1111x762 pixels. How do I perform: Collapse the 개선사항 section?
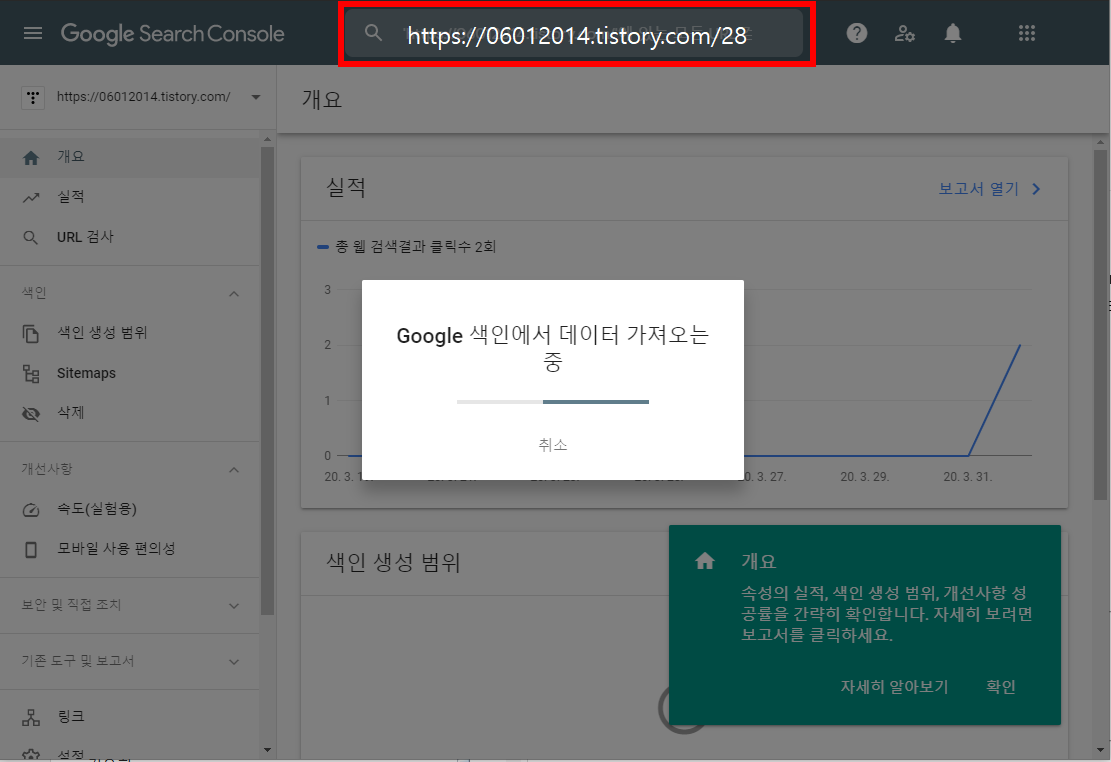tap(234, 470)
